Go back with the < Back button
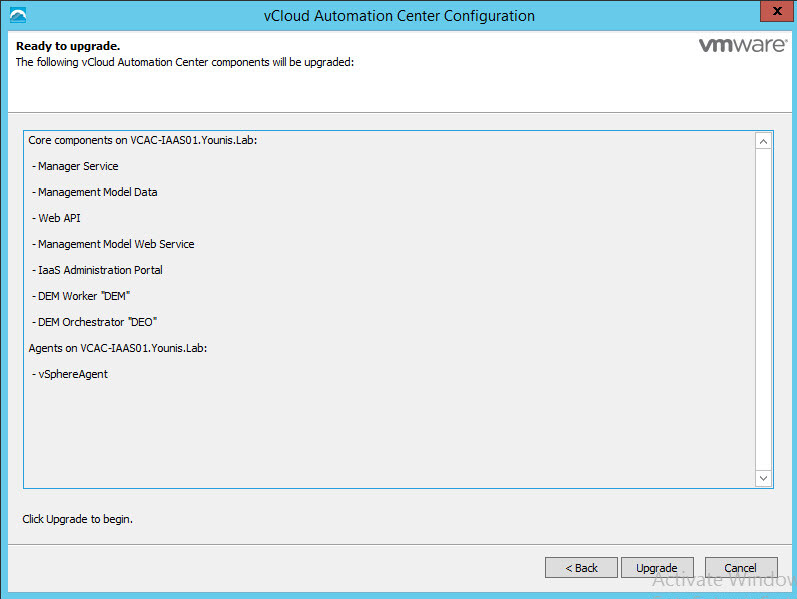Viewport: 797px width, 599px height. click(x=581, y=568)
